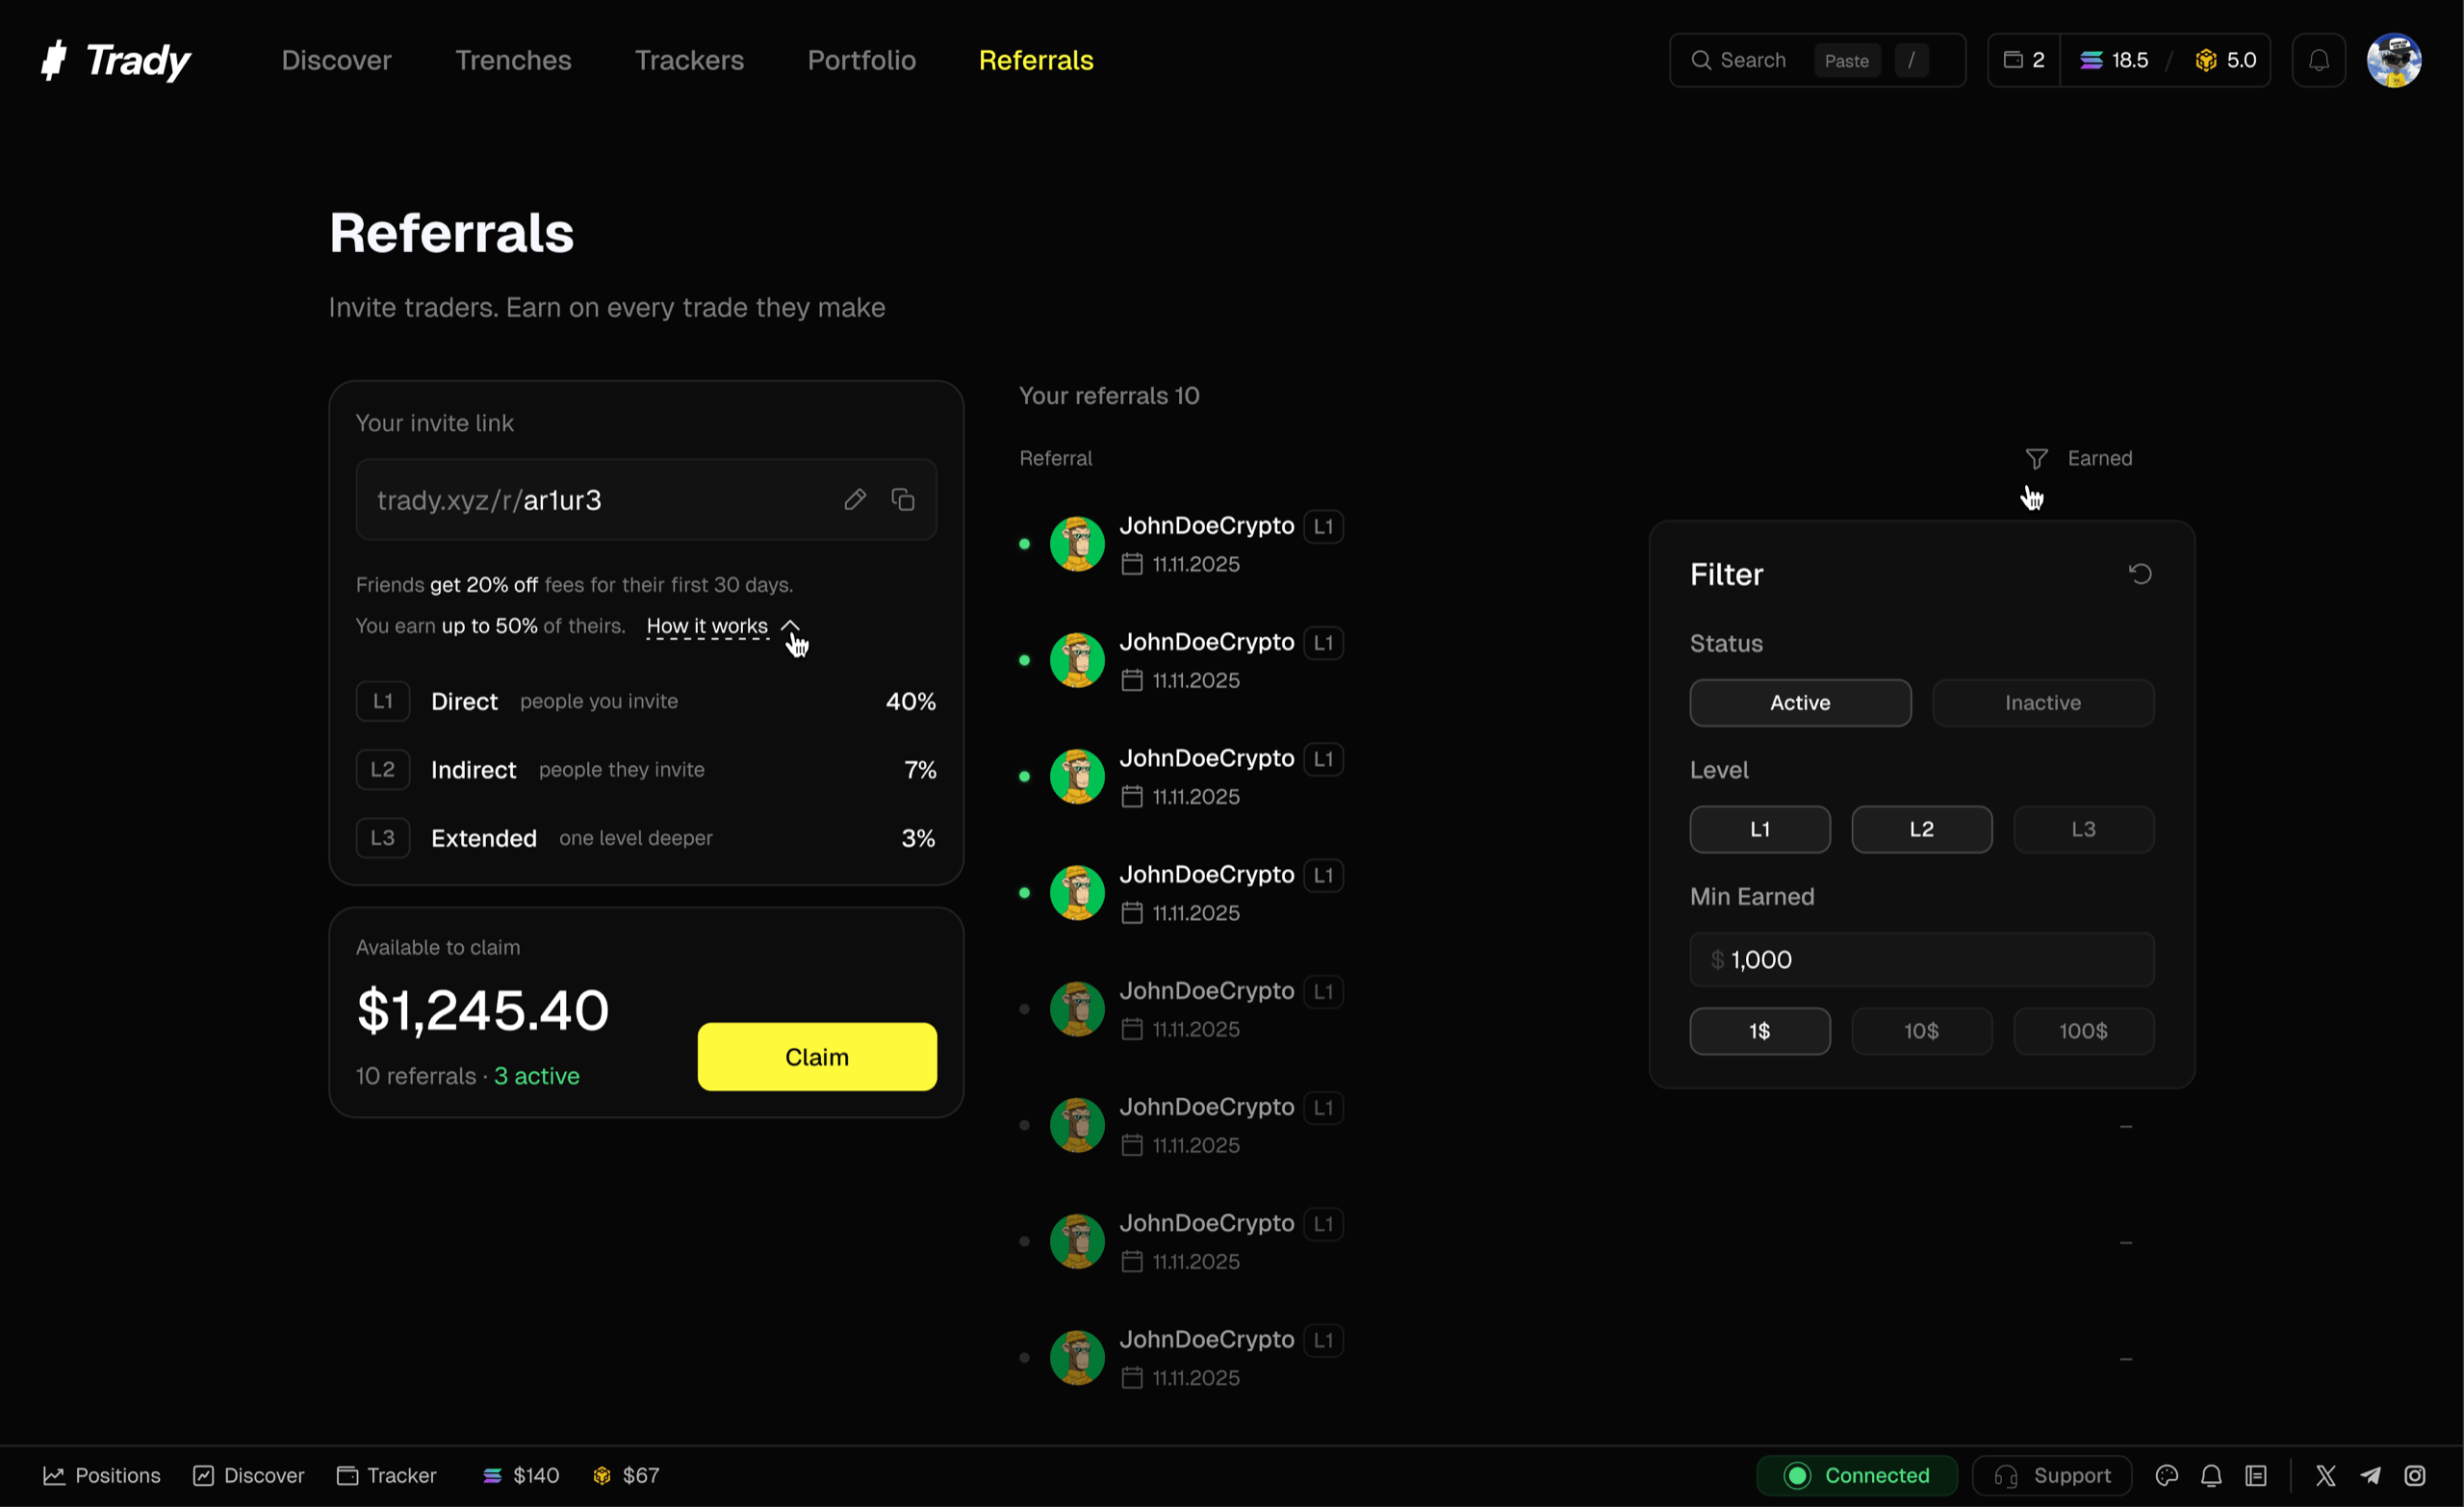This screenshot has width=2464, height=1507.
Task: Copy the invite link
Action: (x=903, y=499)
